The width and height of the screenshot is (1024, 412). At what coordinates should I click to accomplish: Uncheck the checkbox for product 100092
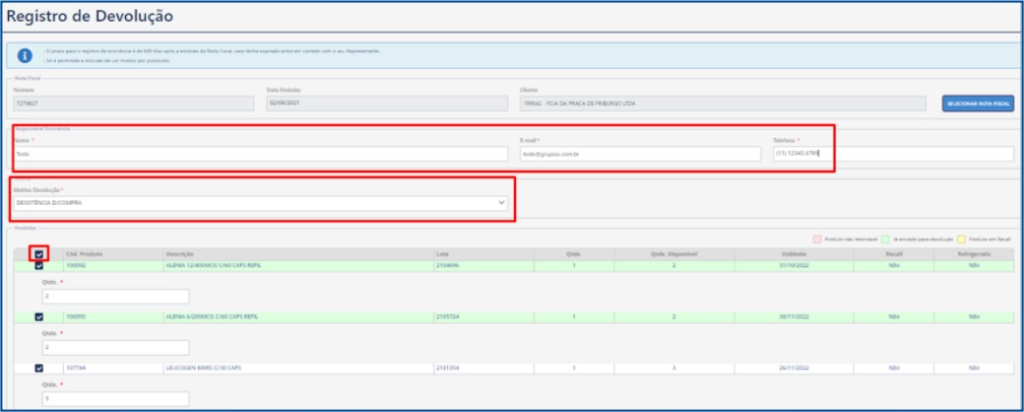(39, 266)
